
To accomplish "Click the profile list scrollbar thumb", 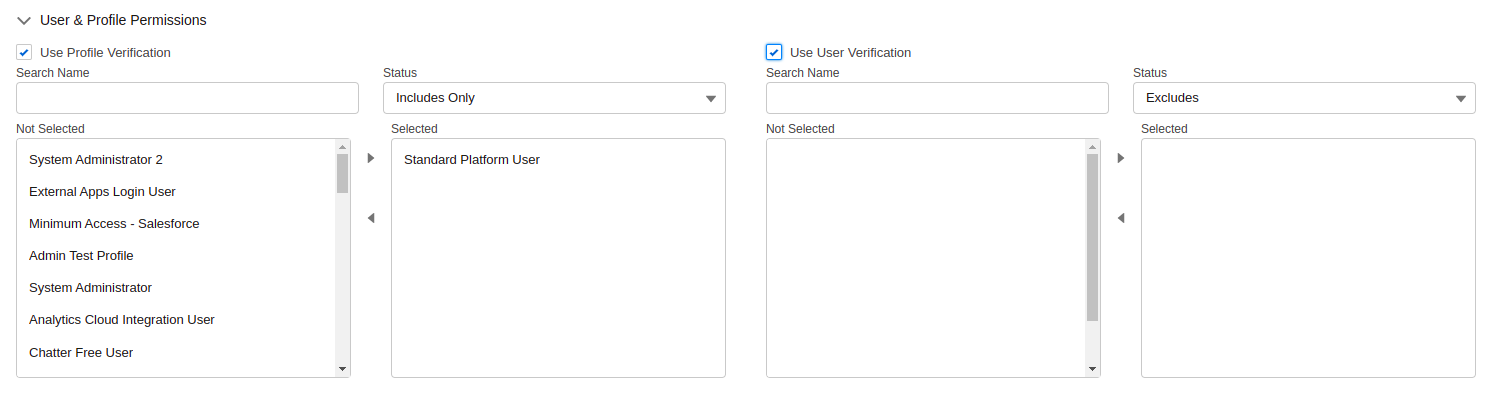I will pos(342,173).
